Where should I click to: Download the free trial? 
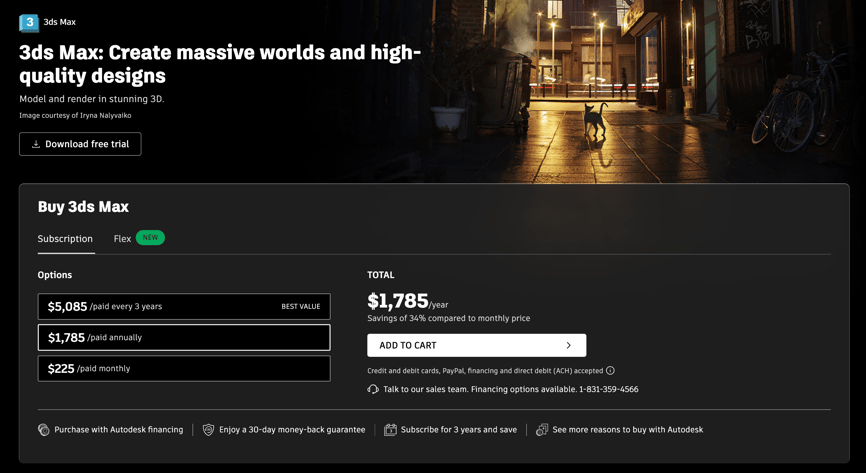[80, 144]
